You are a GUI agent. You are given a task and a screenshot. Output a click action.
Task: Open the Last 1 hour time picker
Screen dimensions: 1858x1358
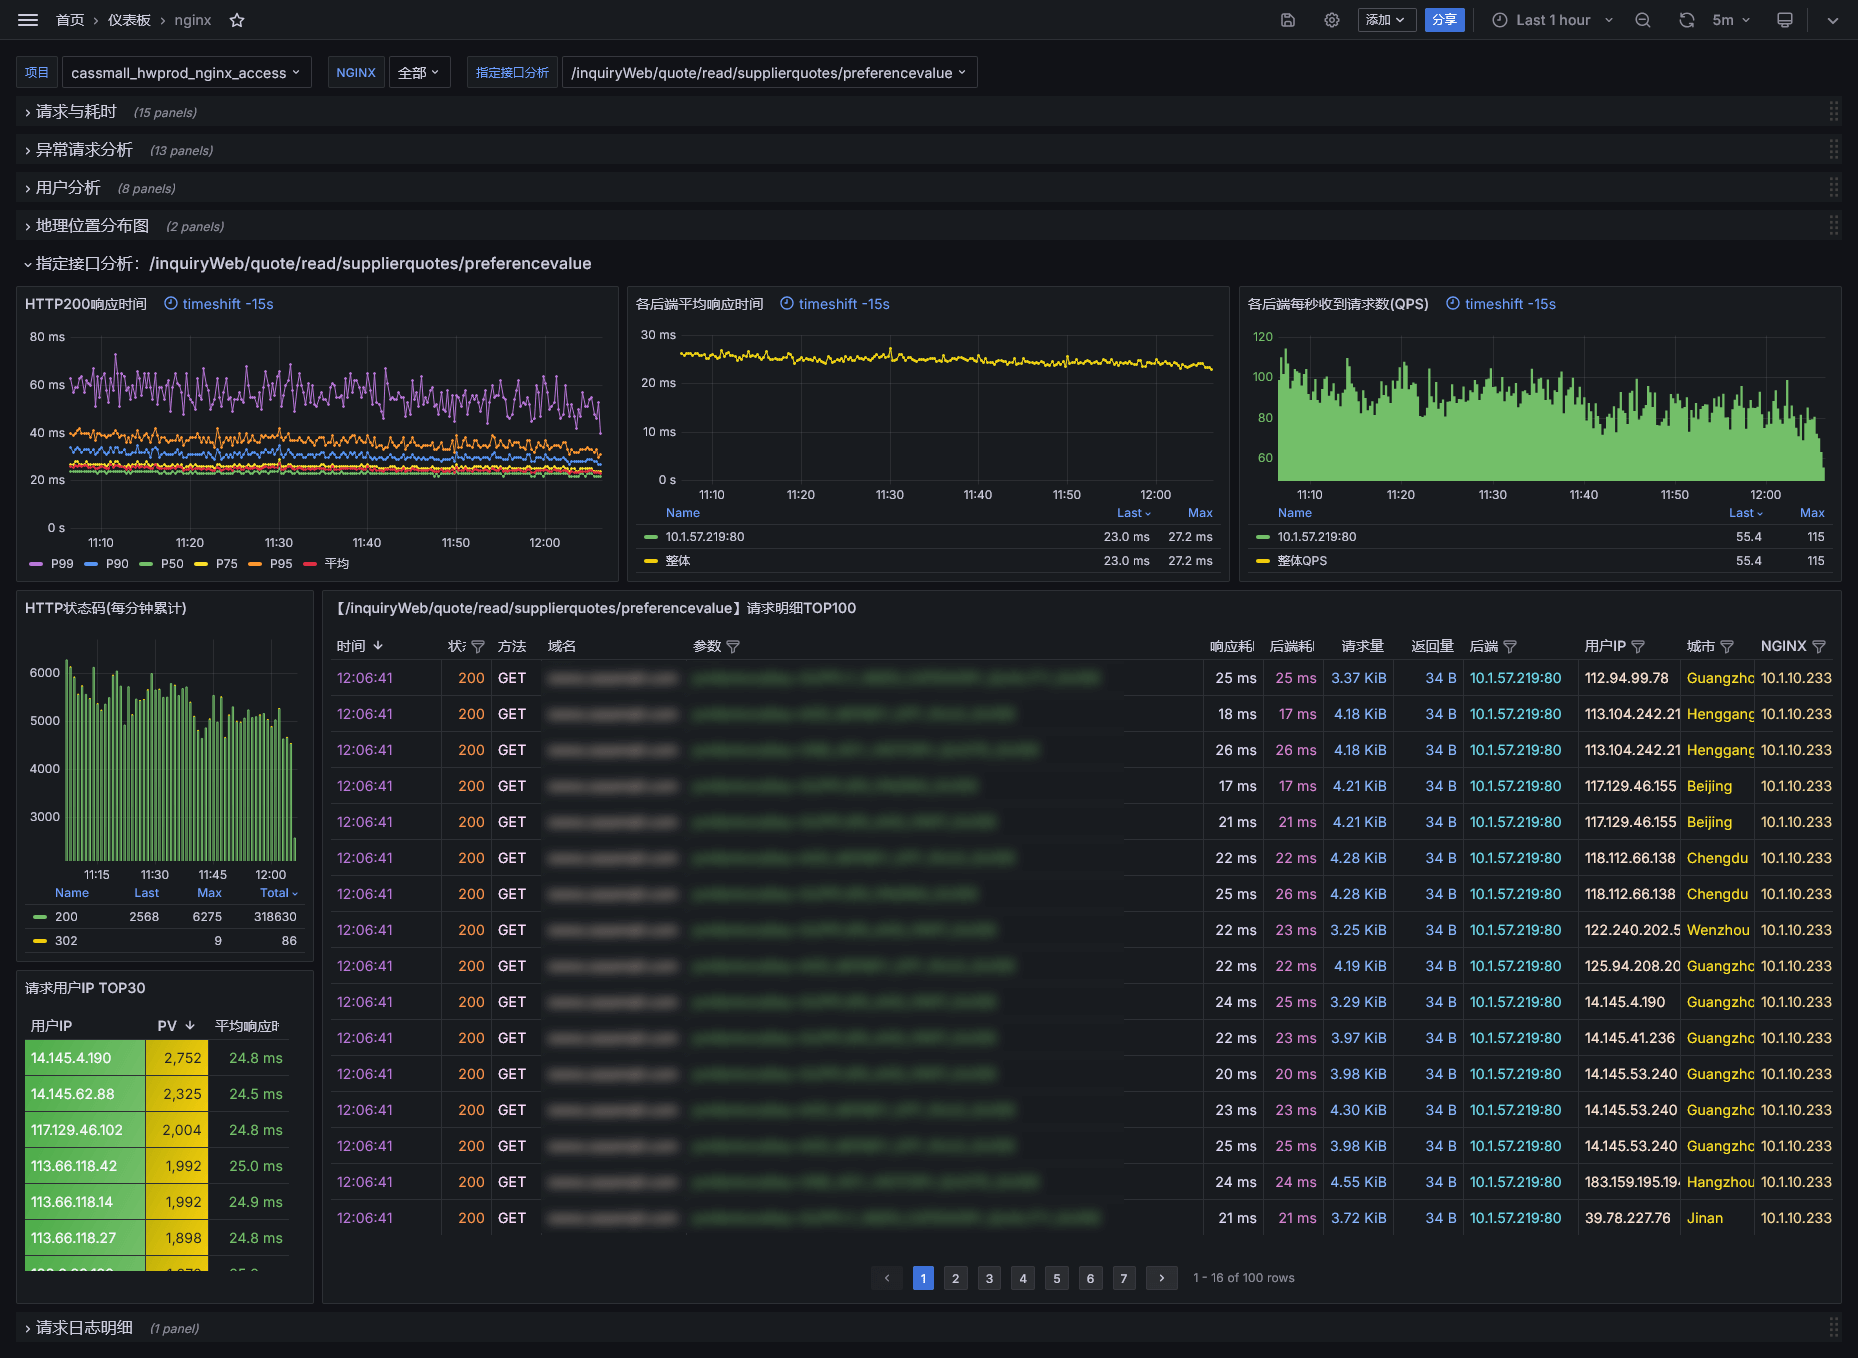pos(1552,20)
